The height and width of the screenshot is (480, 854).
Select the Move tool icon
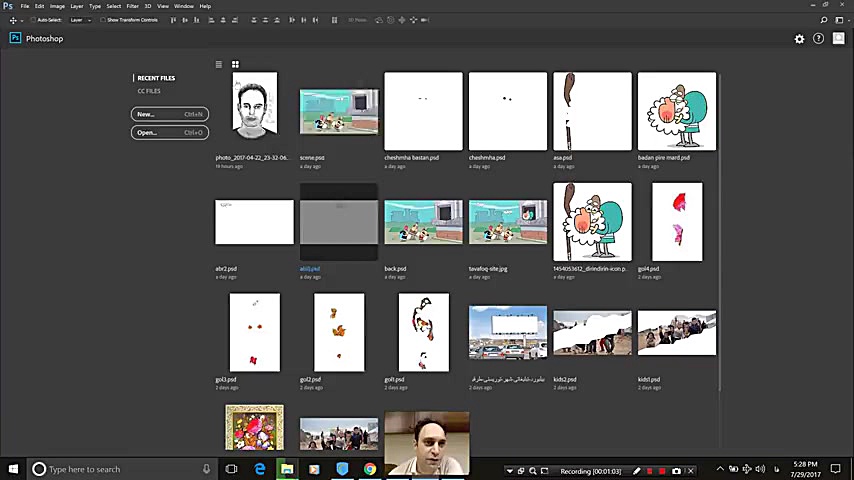13,20
